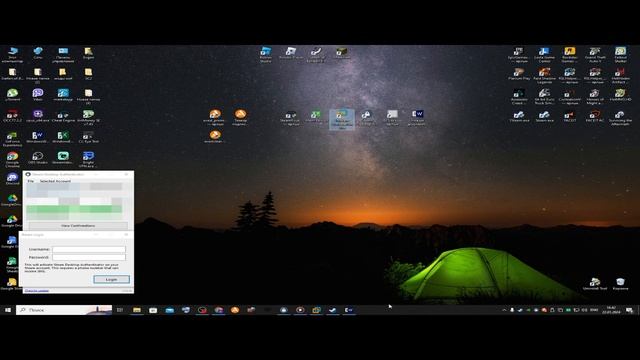This screenshot has height=360, width=640.
Task: Select the OBS Studio desktop icon
Action: [x=38, y=158]
